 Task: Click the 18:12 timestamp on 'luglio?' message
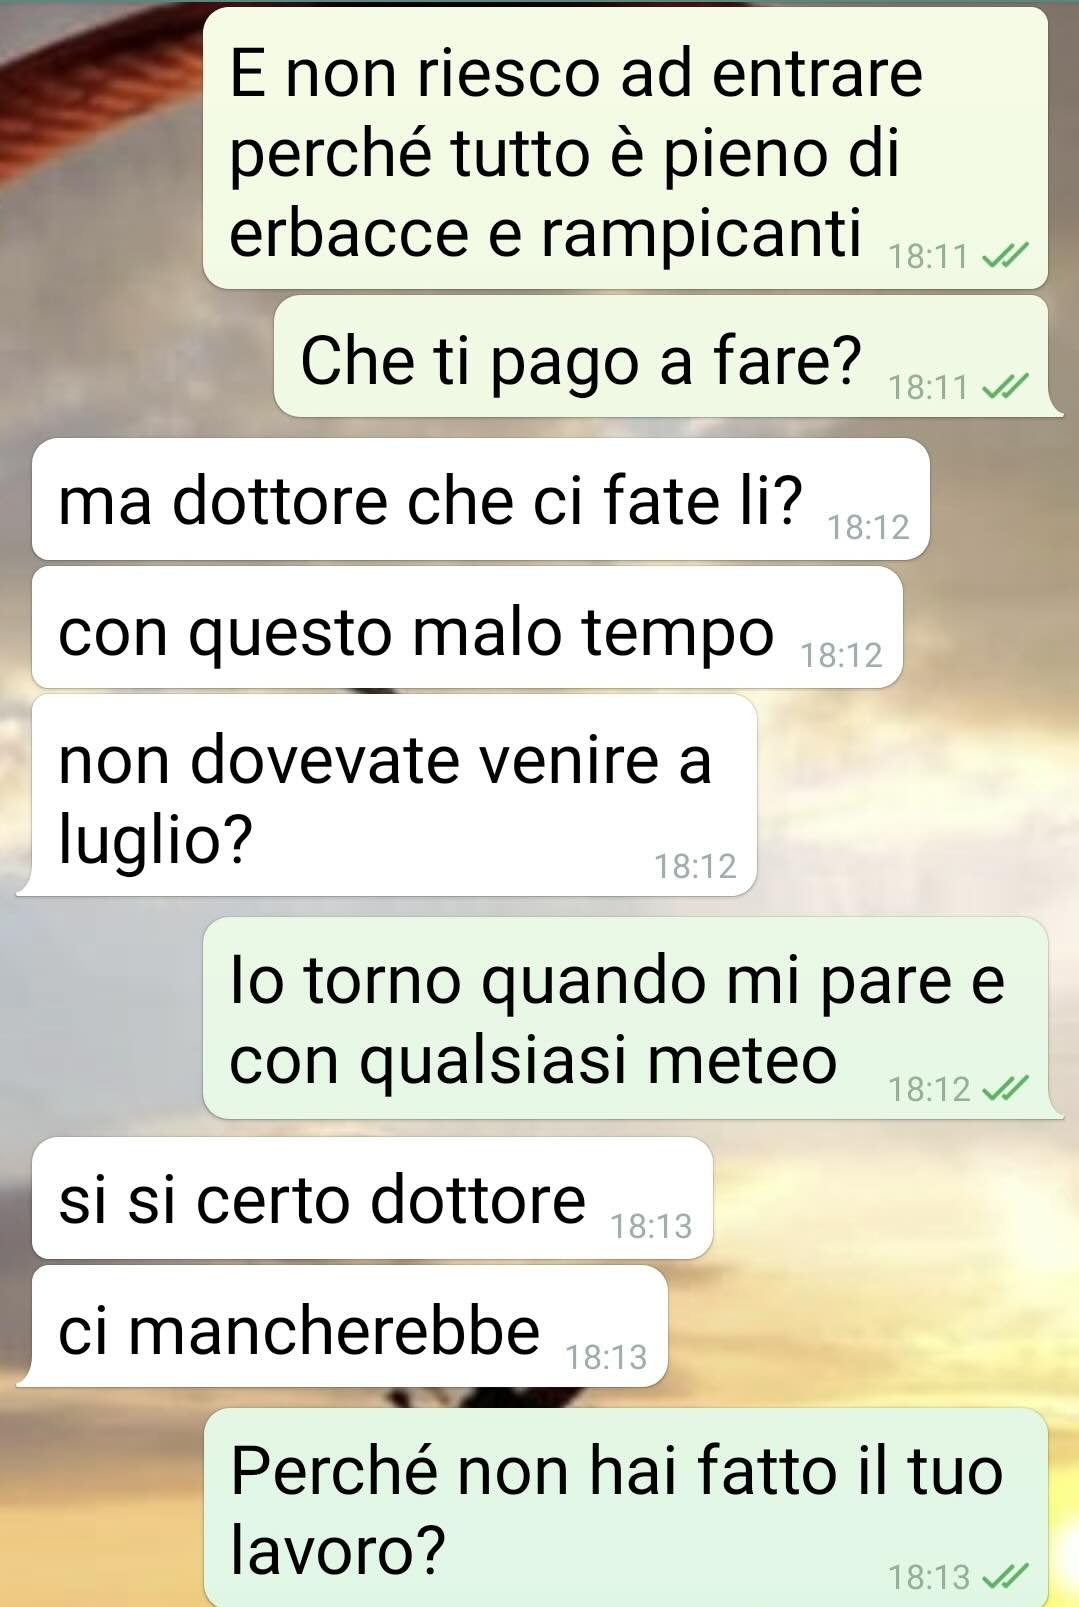695,866
